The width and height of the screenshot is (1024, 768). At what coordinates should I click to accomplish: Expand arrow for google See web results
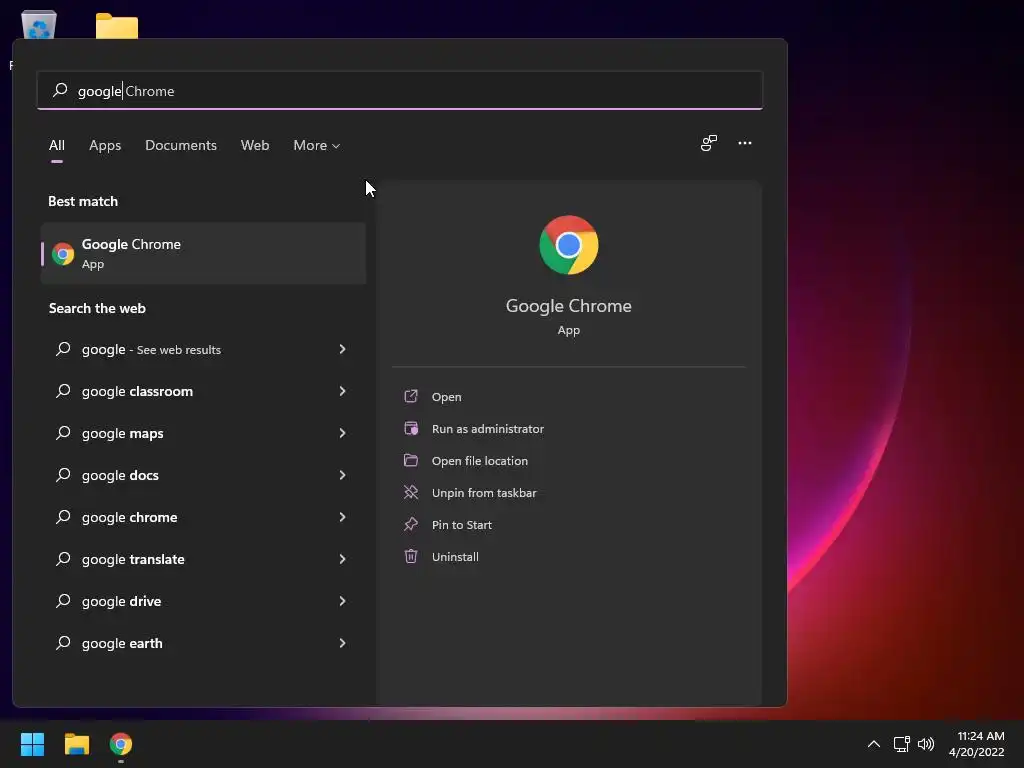(342, 349)
